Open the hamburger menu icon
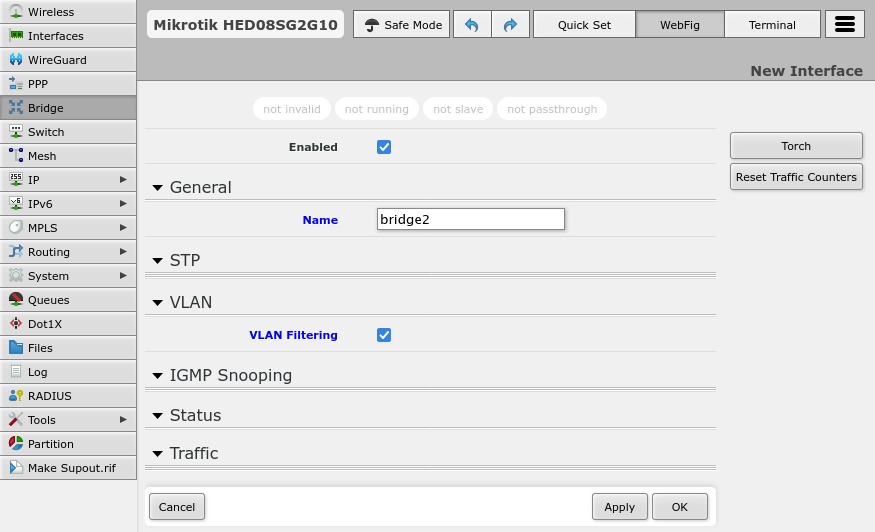The height and width of the screenshot is (532, 875). [844, 25]
